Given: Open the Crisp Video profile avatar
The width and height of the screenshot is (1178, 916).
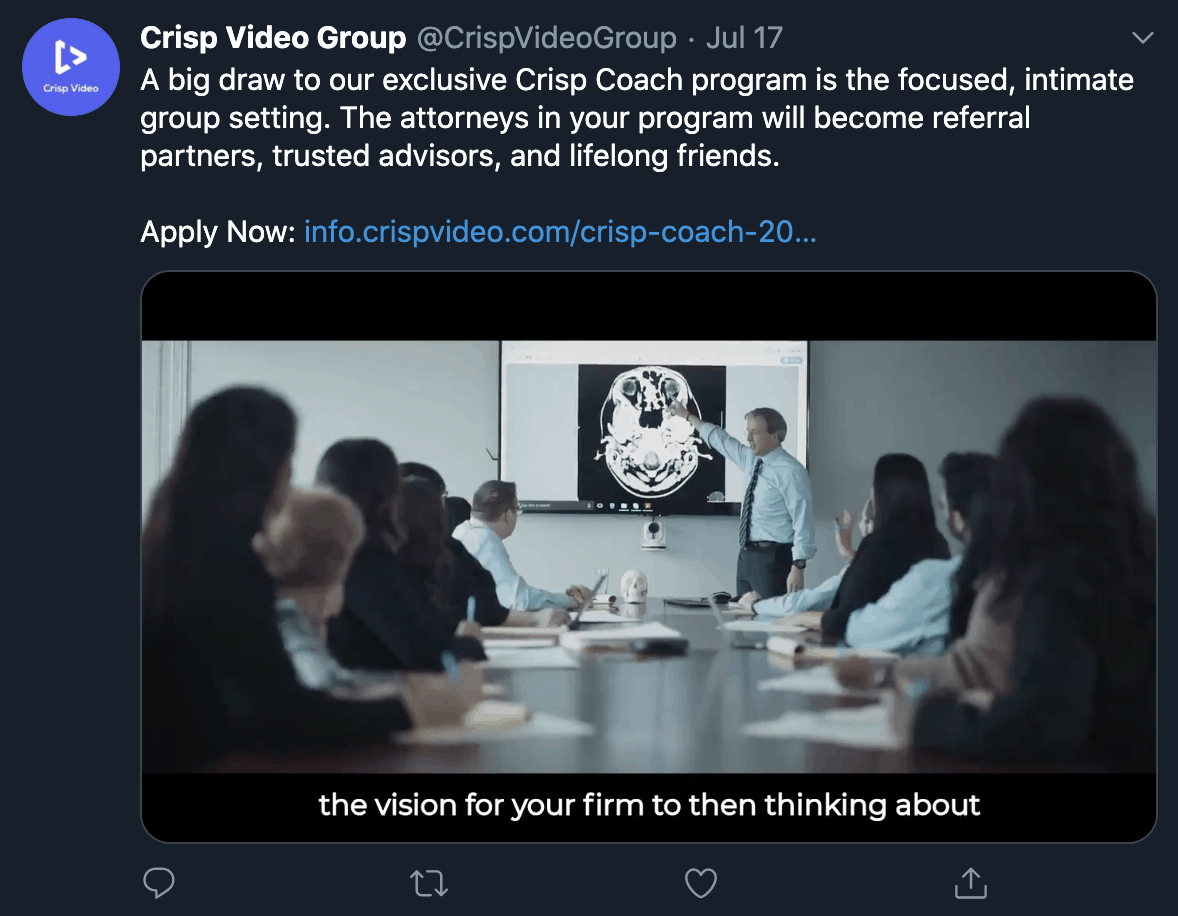Looking at the screenshot, I should tap(71, 65).
